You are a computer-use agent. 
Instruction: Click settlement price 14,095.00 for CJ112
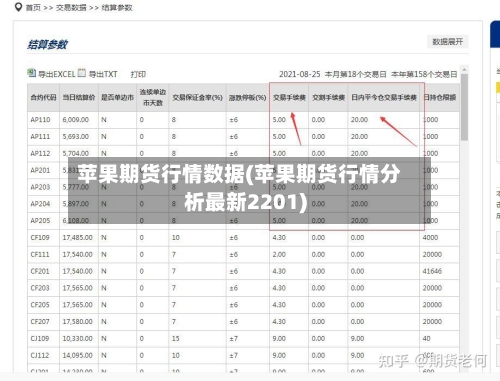[x=77, y=355]
